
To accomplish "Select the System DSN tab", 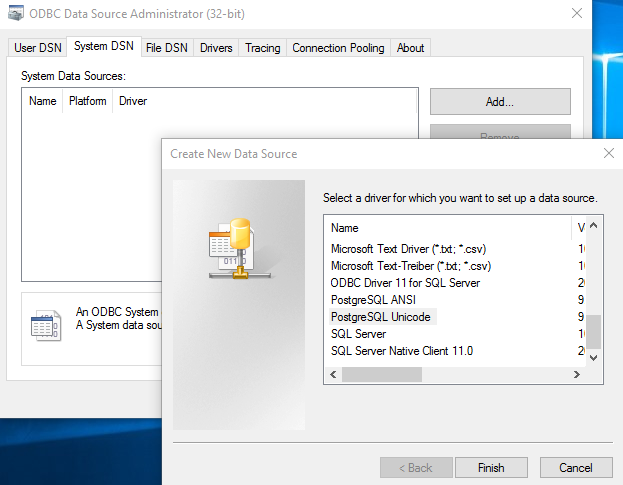I will (x=104, y=46).
